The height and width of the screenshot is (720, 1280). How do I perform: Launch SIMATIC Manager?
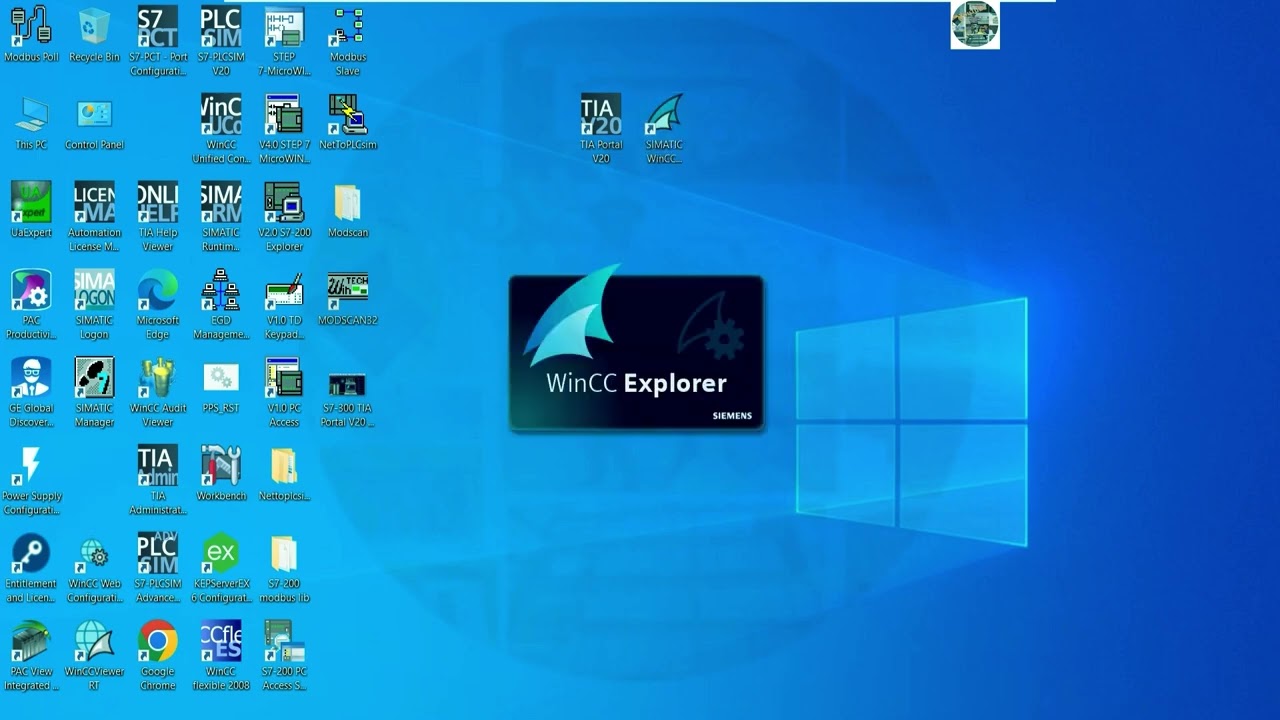tap(94, 393)
